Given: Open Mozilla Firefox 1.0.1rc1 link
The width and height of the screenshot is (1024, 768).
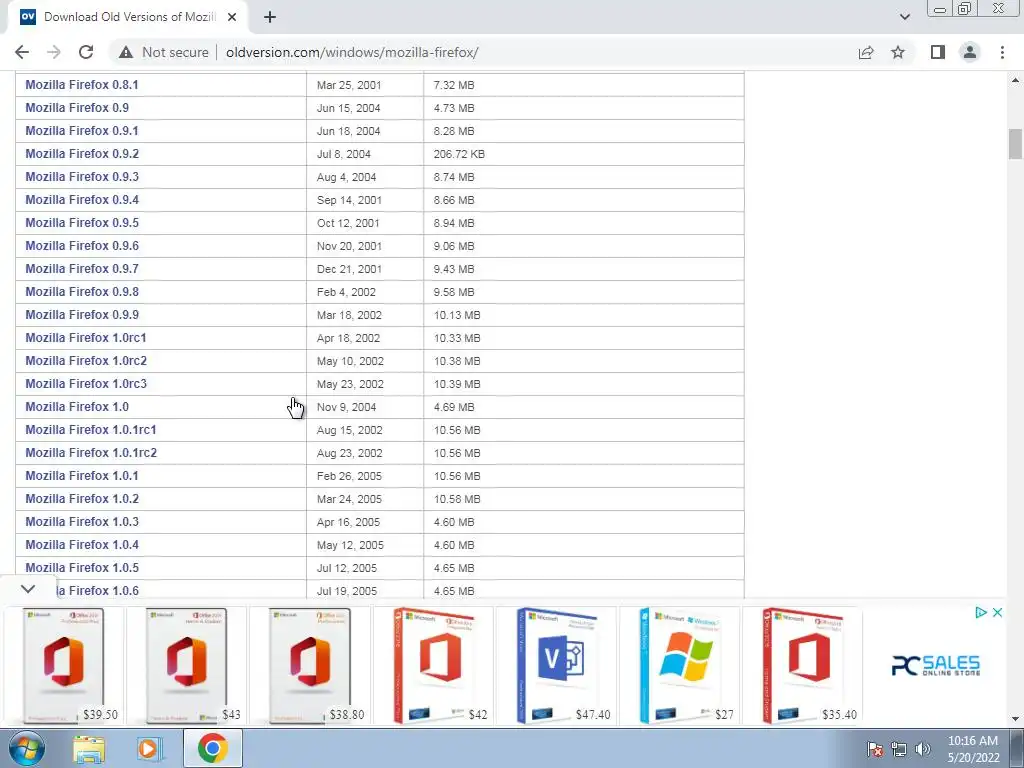Looking at the screenshot, I should coord(91,430).
